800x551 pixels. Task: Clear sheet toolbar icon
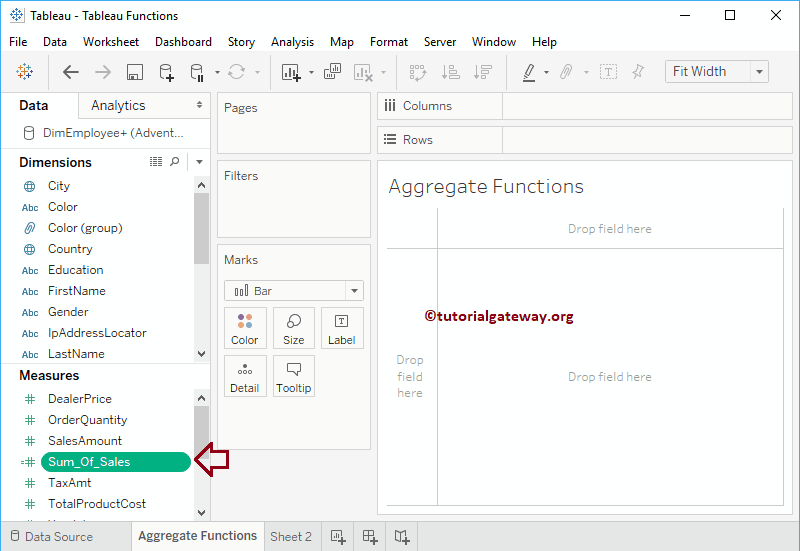point(363,72)
